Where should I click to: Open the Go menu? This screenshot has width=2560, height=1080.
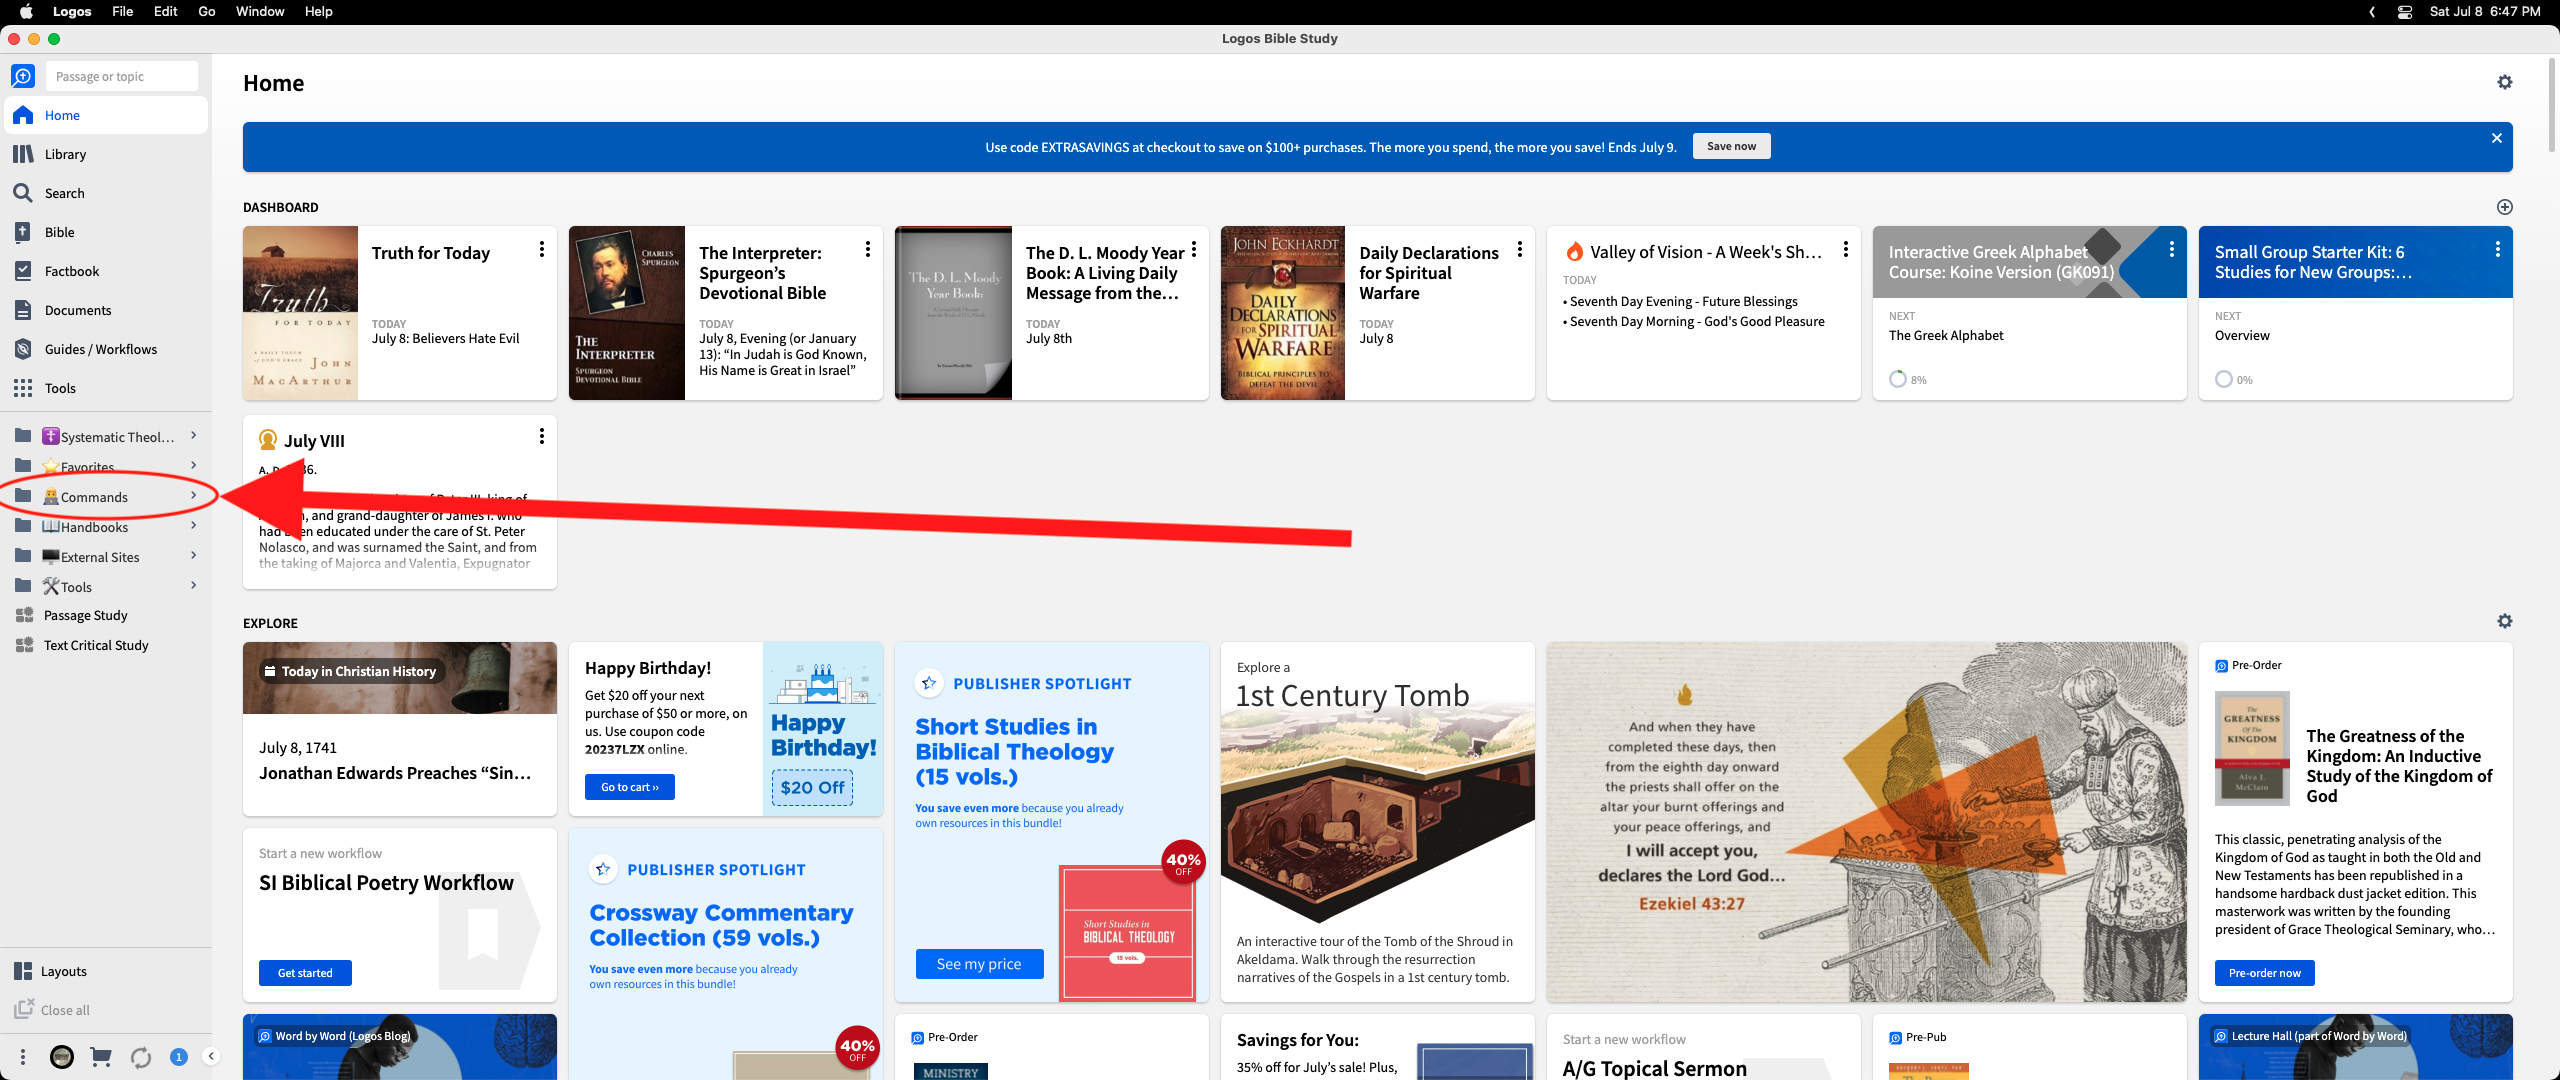(207, 11)
